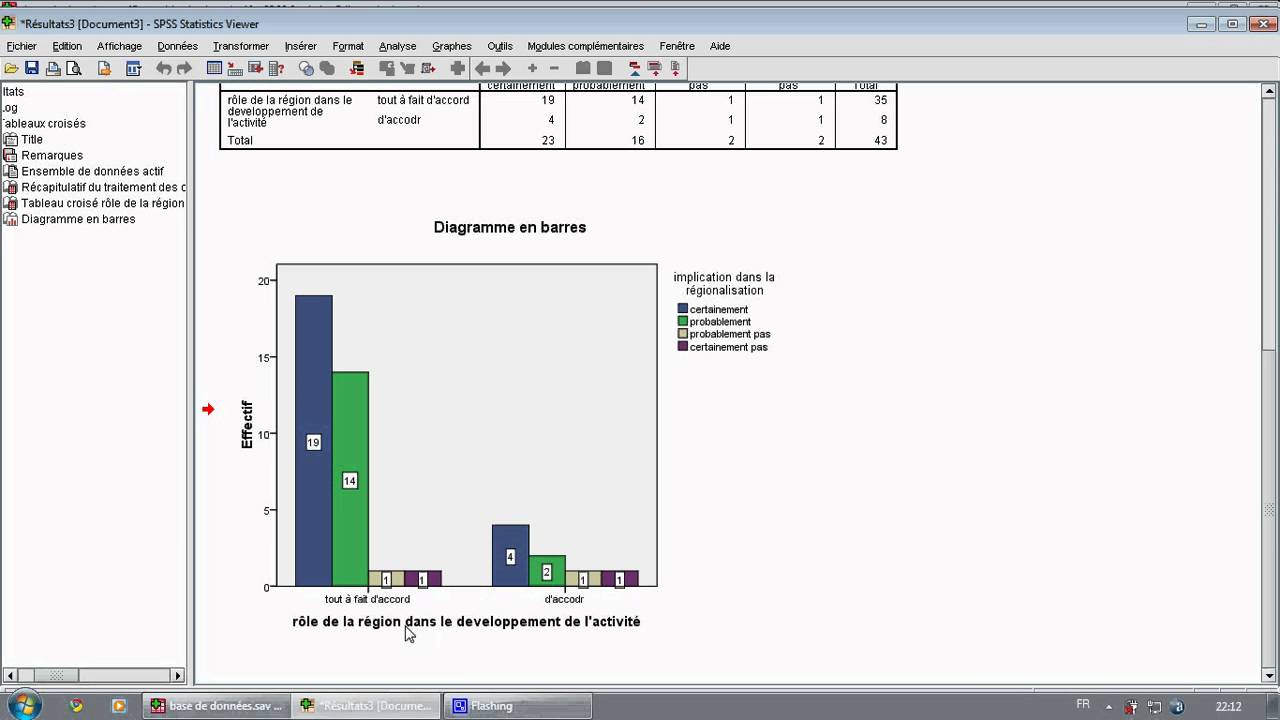Click the Insert Heading toolbar icon
The image size is (1280, 720).
[x=634, y=68]
